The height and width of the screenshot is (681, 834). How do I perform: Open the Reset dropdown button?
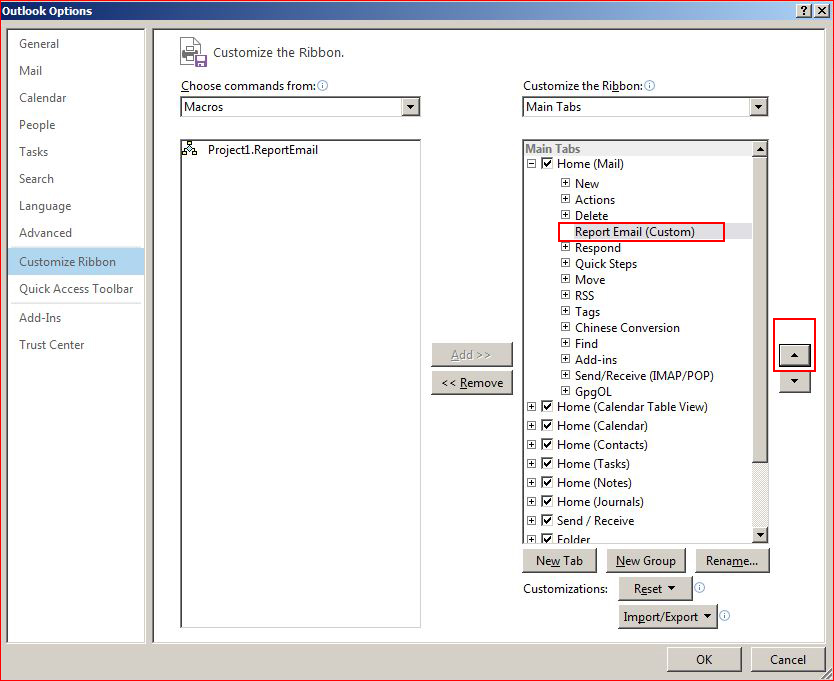coord(655,588)
